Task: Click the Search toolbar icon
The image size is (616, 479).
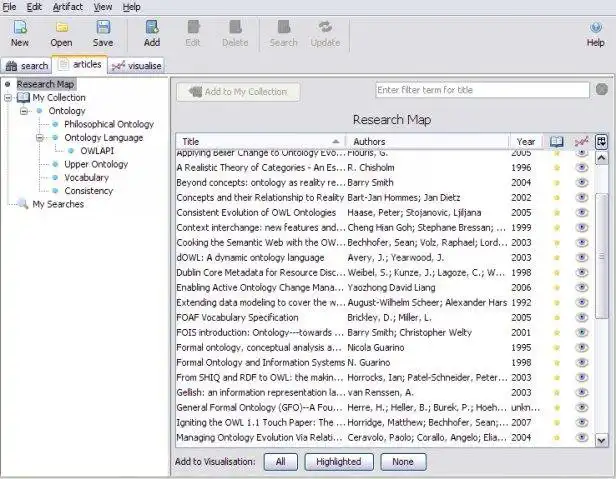Action: point(283,28)
